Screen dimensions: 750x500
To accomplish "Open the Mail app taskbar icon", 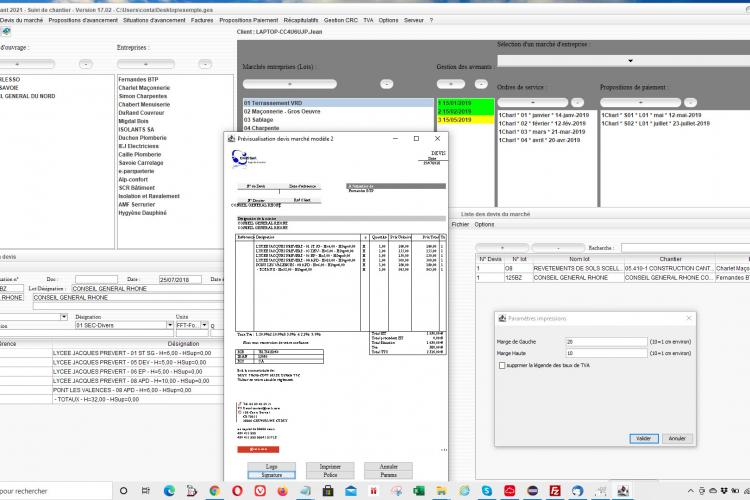I will (x=351, y=490).
